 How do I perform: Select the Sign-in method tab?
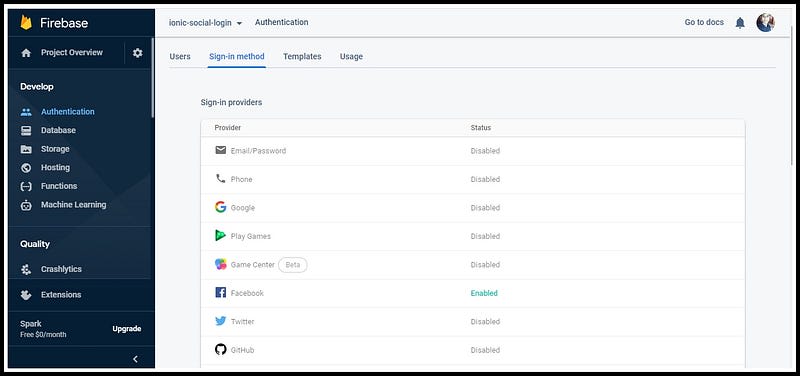click(x=237, y=57)
